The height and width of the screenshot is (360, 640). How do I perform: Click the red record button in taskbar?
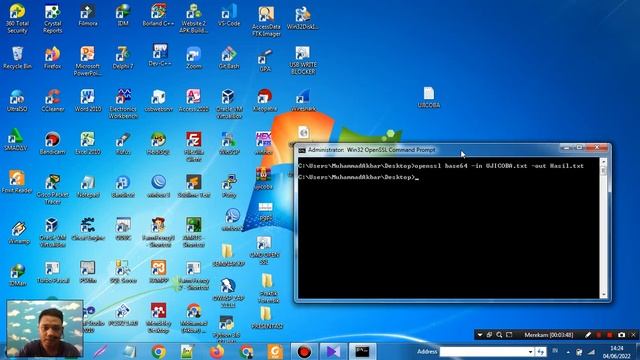coord(304,351)
